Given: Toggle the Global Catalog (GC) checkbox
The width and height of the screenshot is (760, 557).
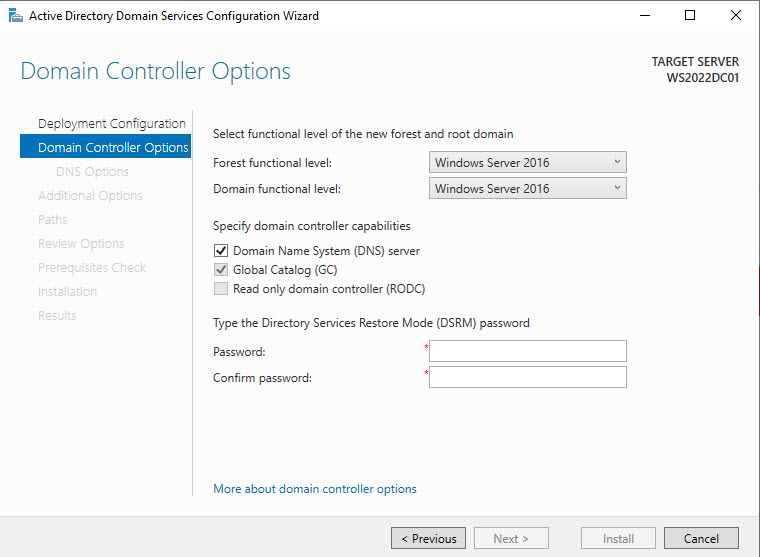Looking at the screenshot, I should (x=221, y=270).
